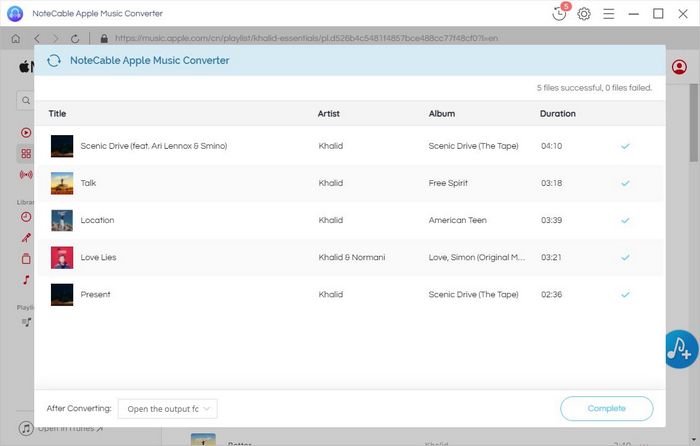Click the Artist column header

(329, 113)
